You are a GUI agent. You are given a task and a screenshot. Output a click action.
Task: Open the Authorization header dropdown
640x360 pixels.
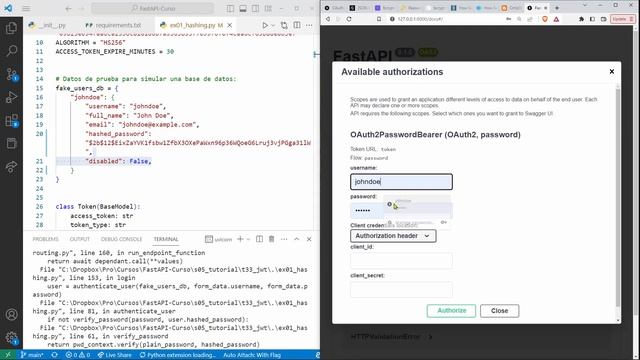(393, 236)
